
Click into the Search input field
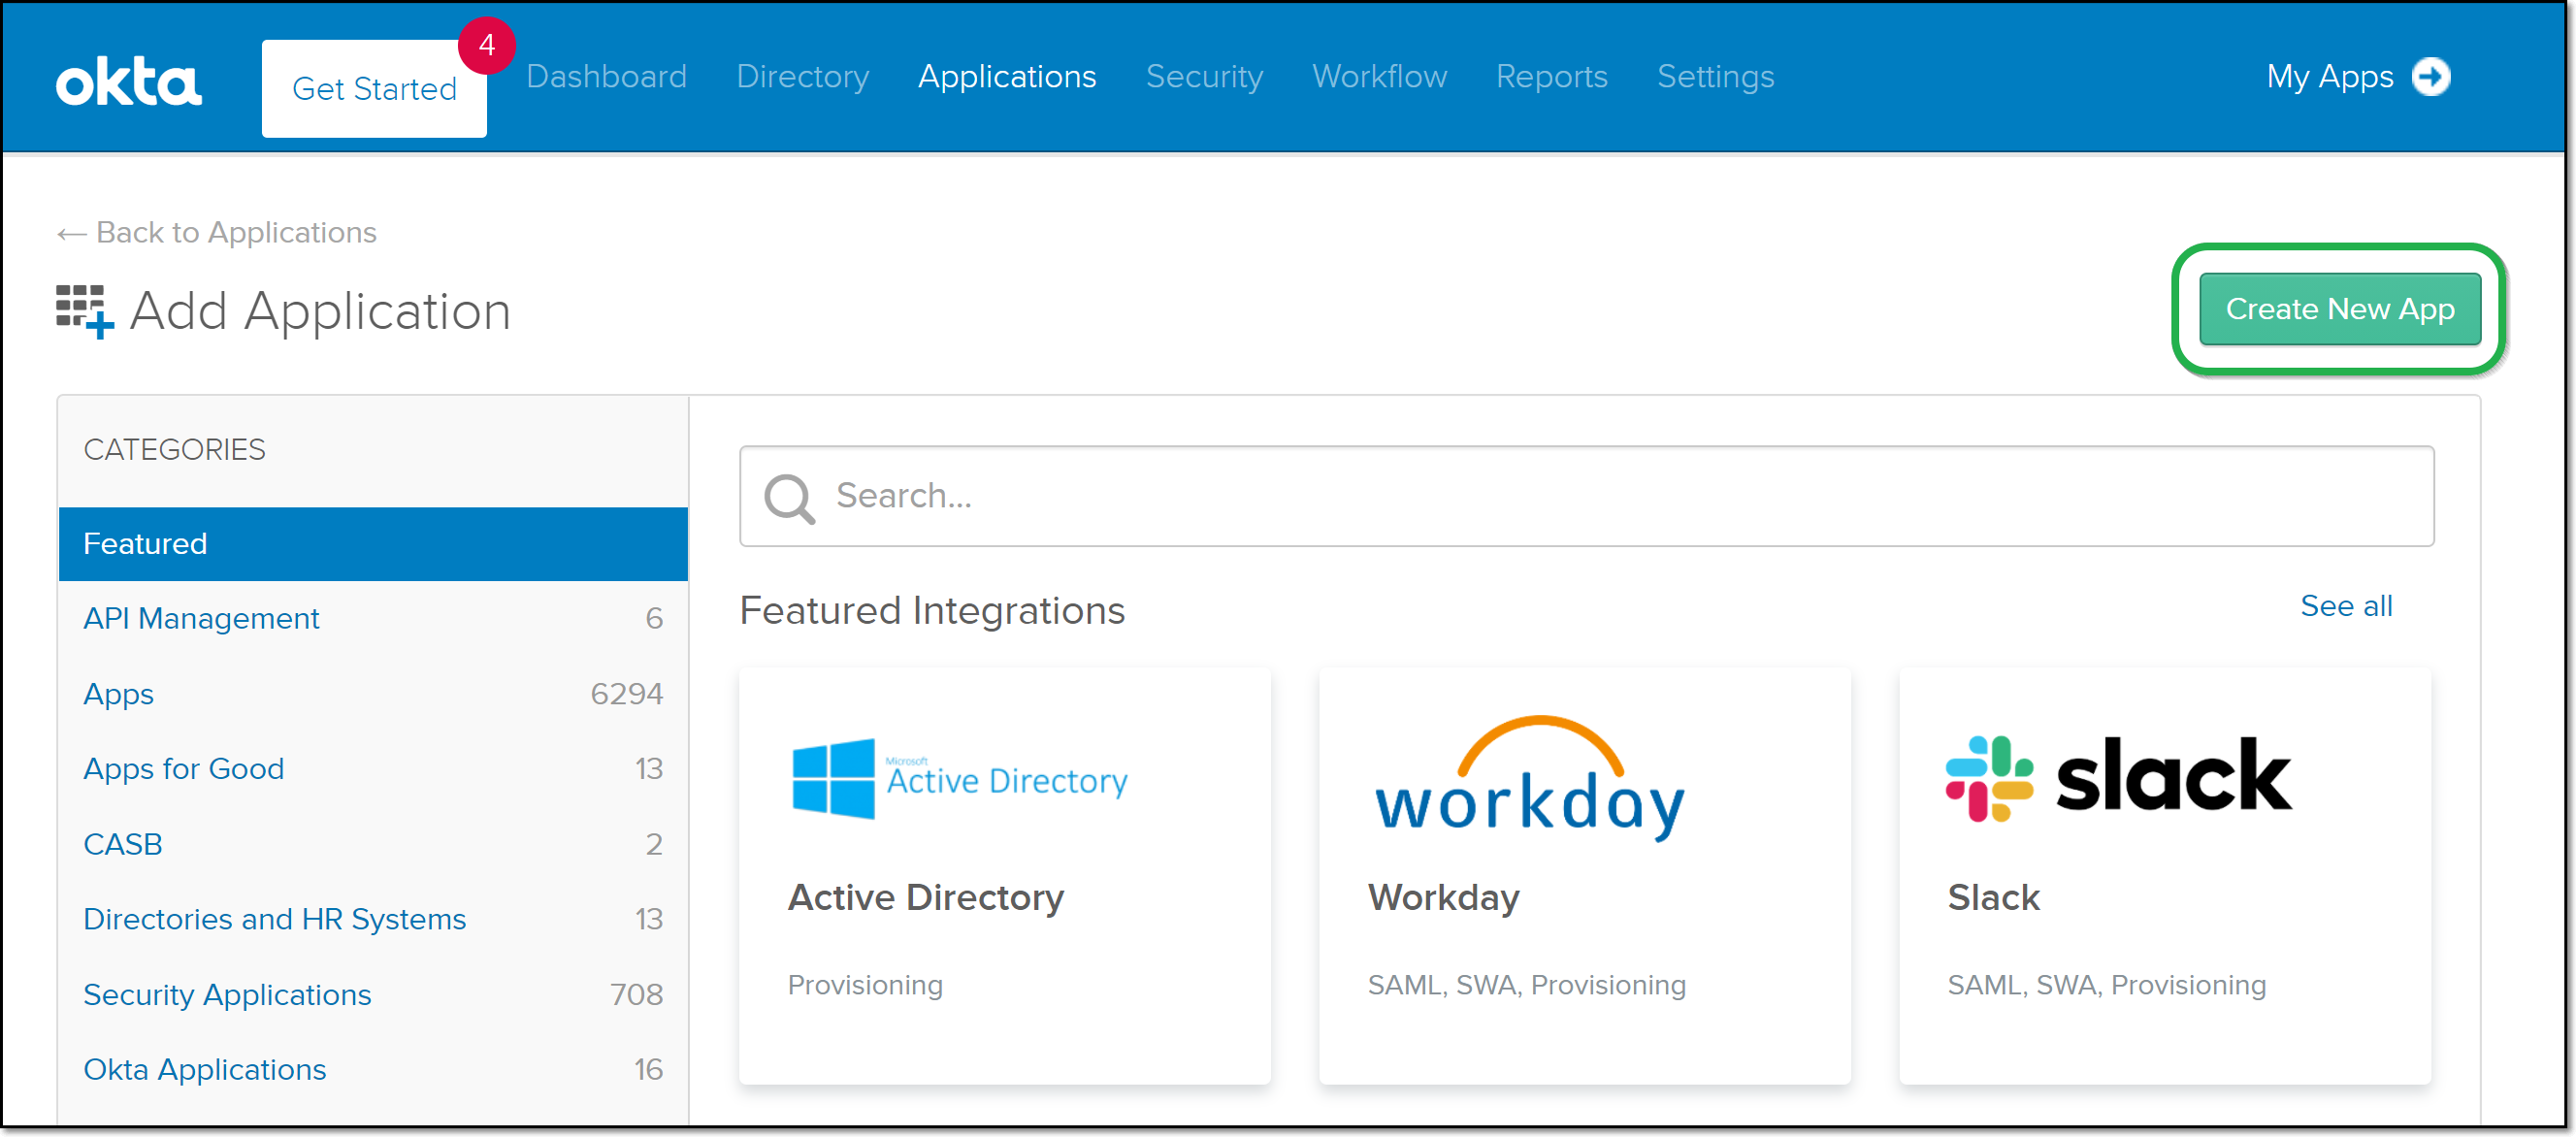(1586, 497)
